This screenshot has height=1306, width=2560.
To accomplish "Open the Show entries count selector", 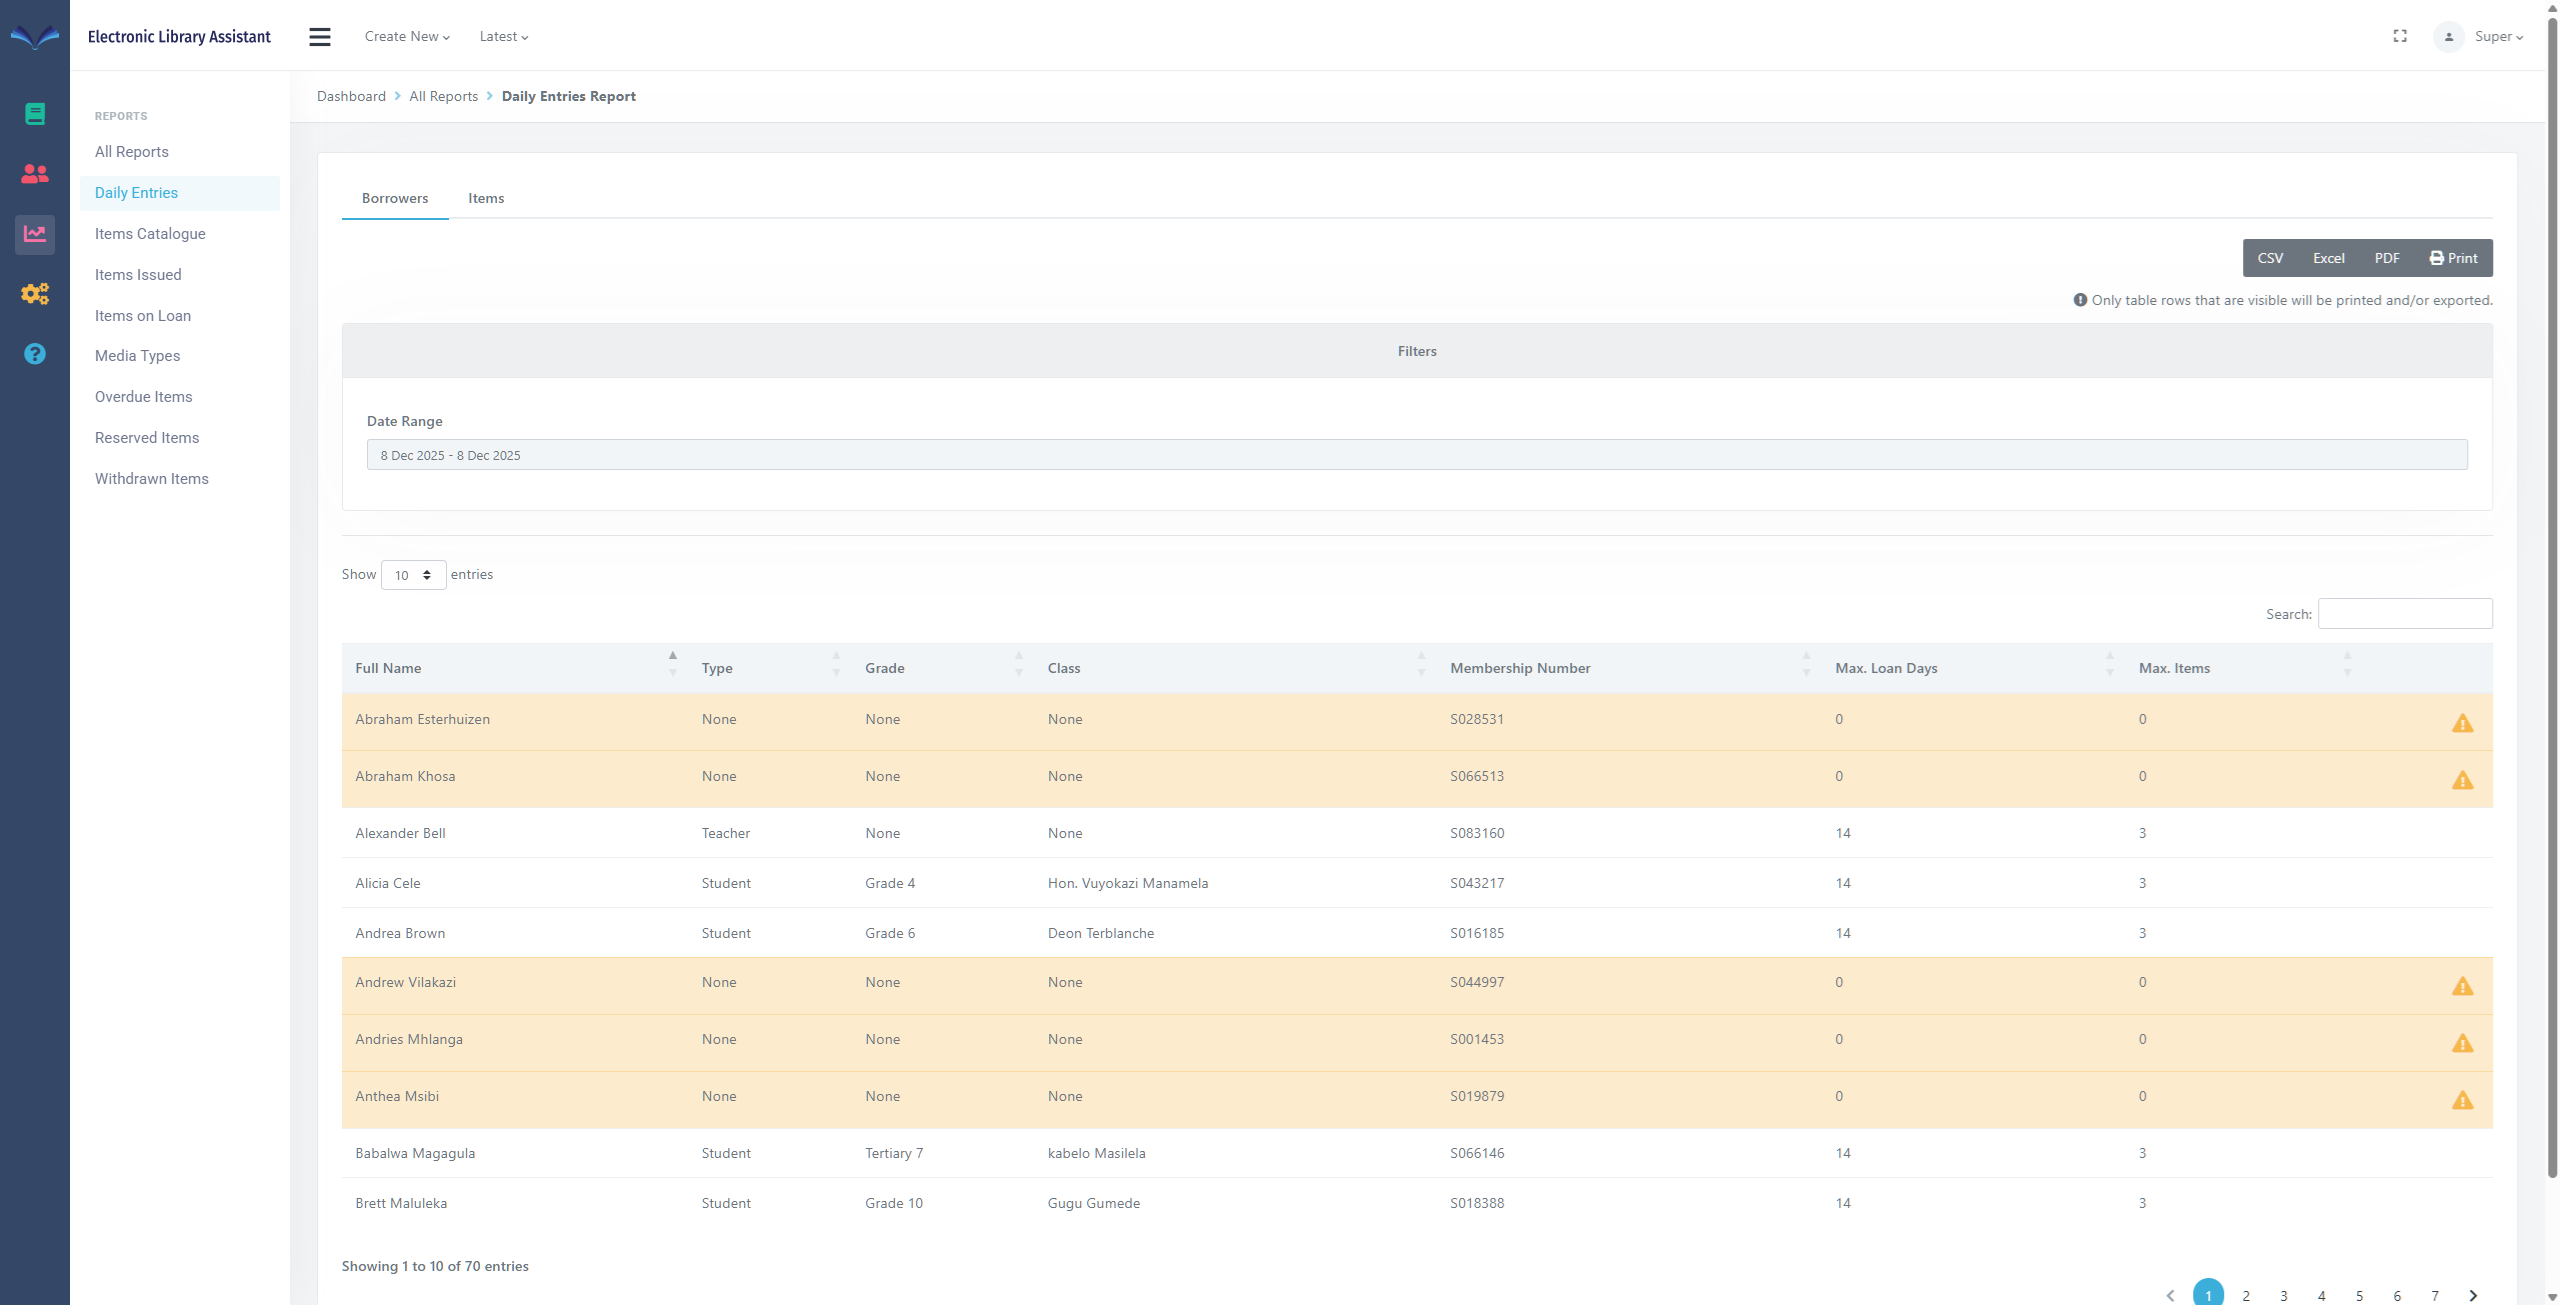I will pyautogui.click(x=413, y=575).
